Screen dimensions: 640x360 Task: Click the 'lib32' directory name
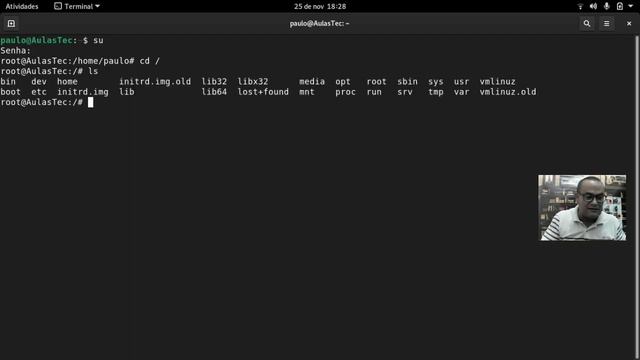(x=214, y=82)
